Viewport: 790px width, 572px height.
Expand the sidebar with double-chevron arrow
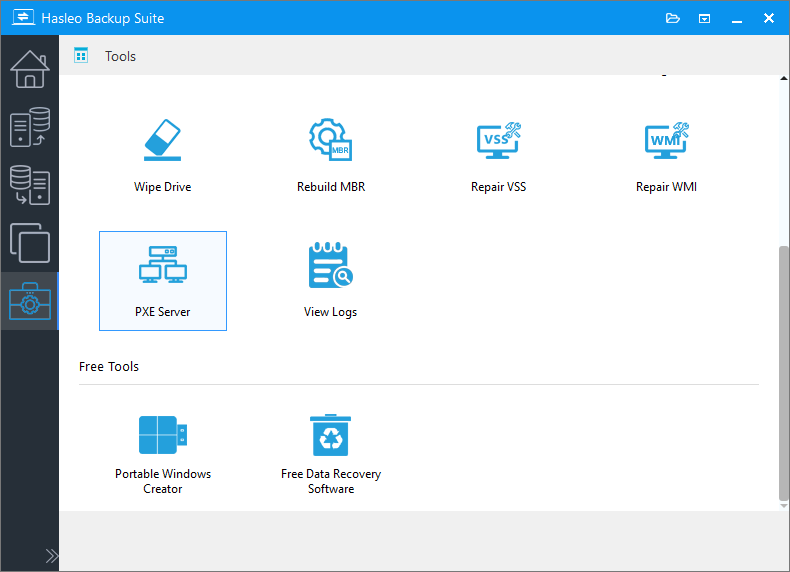coord(51,555)
